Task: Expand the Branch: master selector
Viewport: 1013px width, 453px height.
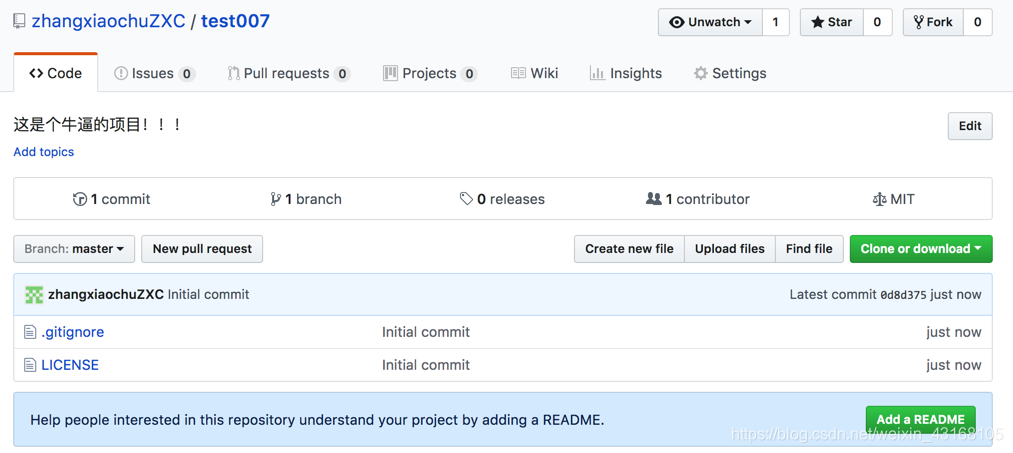Action: click(74, 249)
